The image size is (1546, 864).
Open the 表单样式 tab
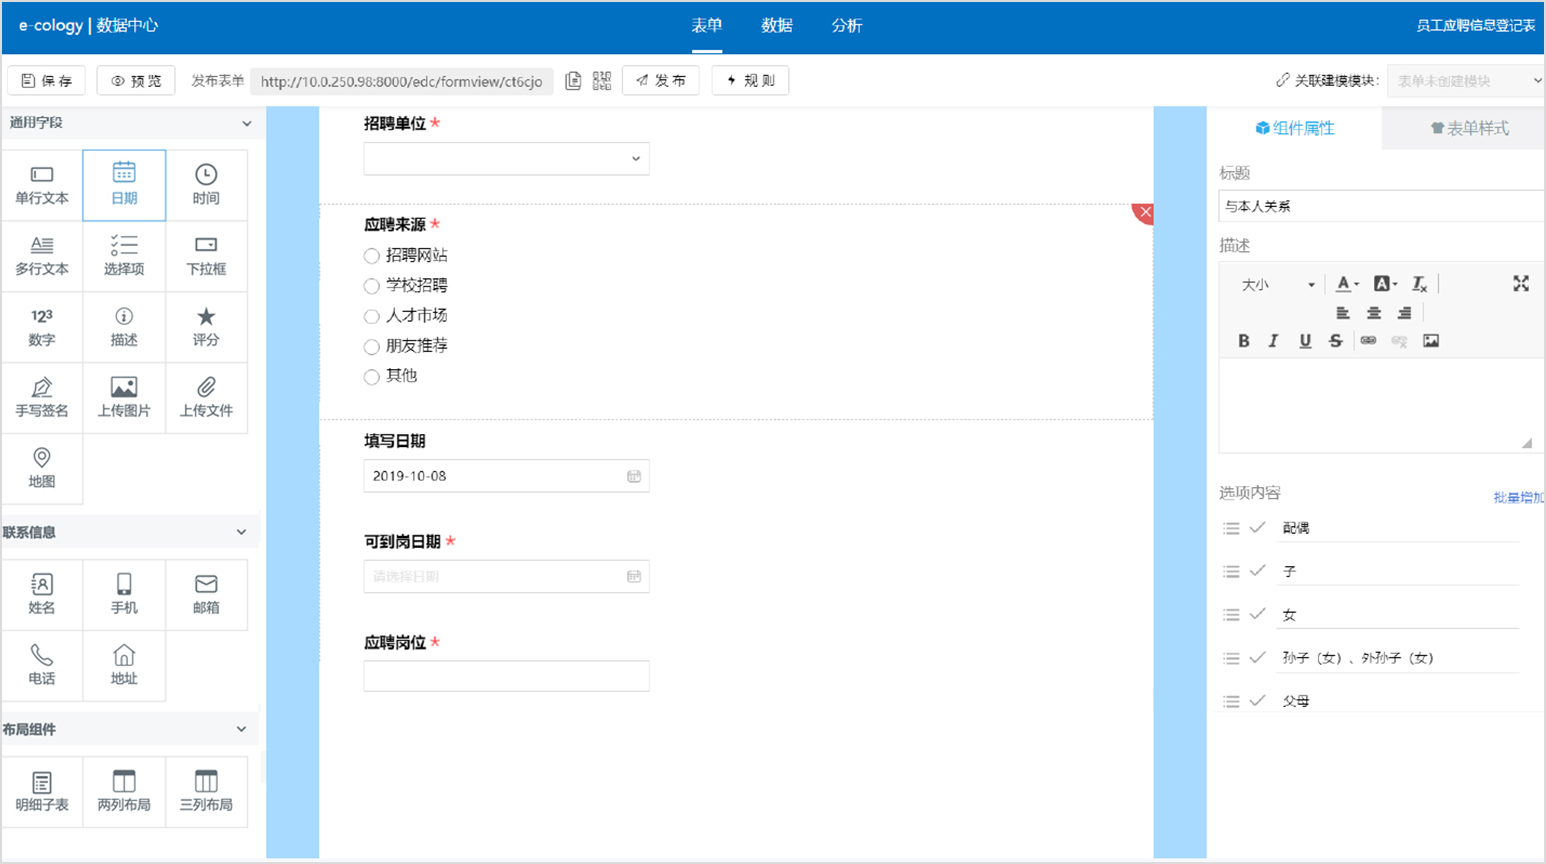click(x=1469, y=128)
